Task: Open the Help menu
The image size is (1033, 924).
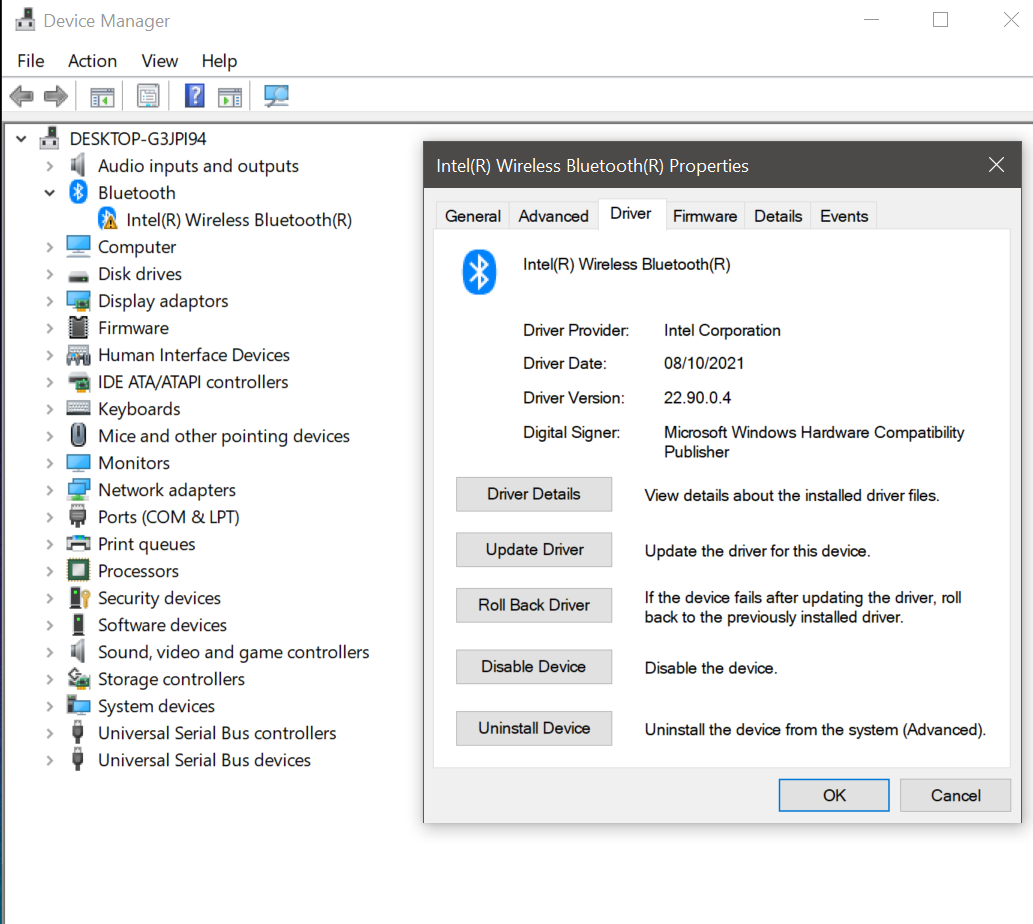Action: tap(219, 61)
